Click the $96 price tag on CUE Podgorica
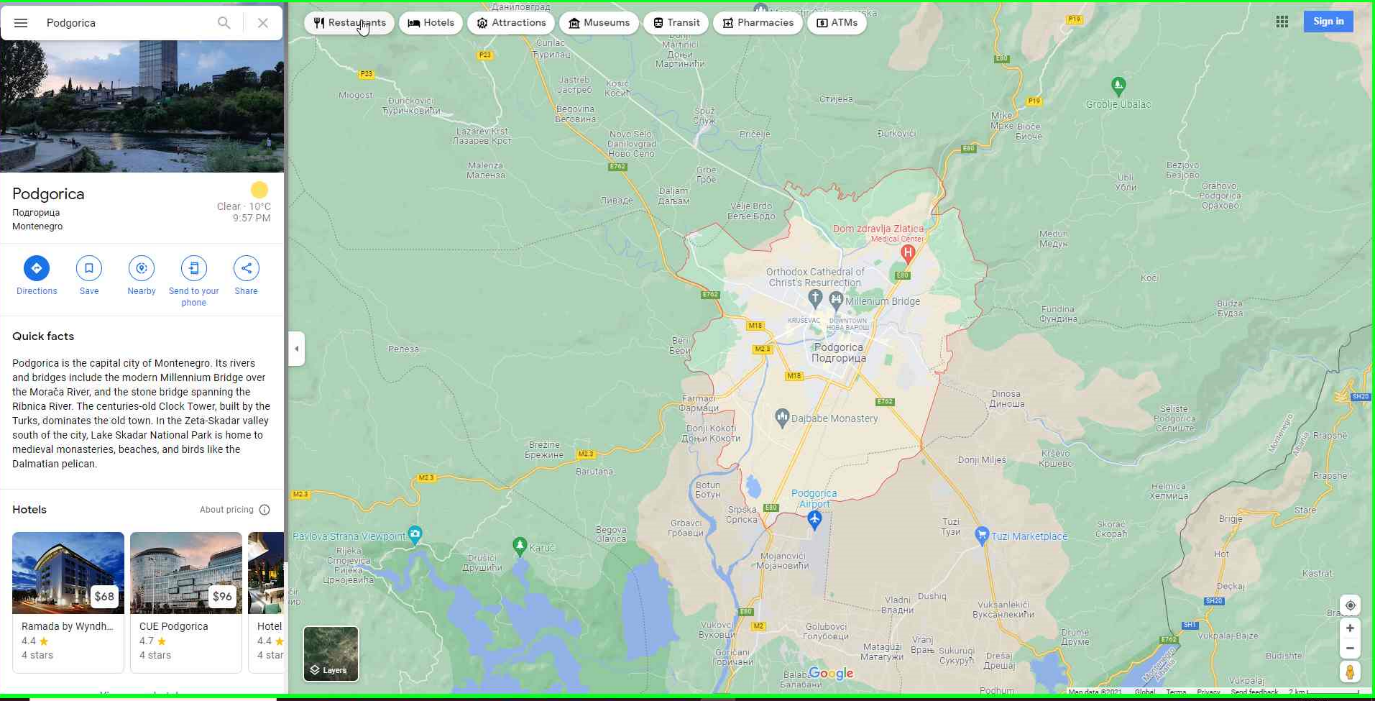 pyautogui.click(x=222, y=597)
